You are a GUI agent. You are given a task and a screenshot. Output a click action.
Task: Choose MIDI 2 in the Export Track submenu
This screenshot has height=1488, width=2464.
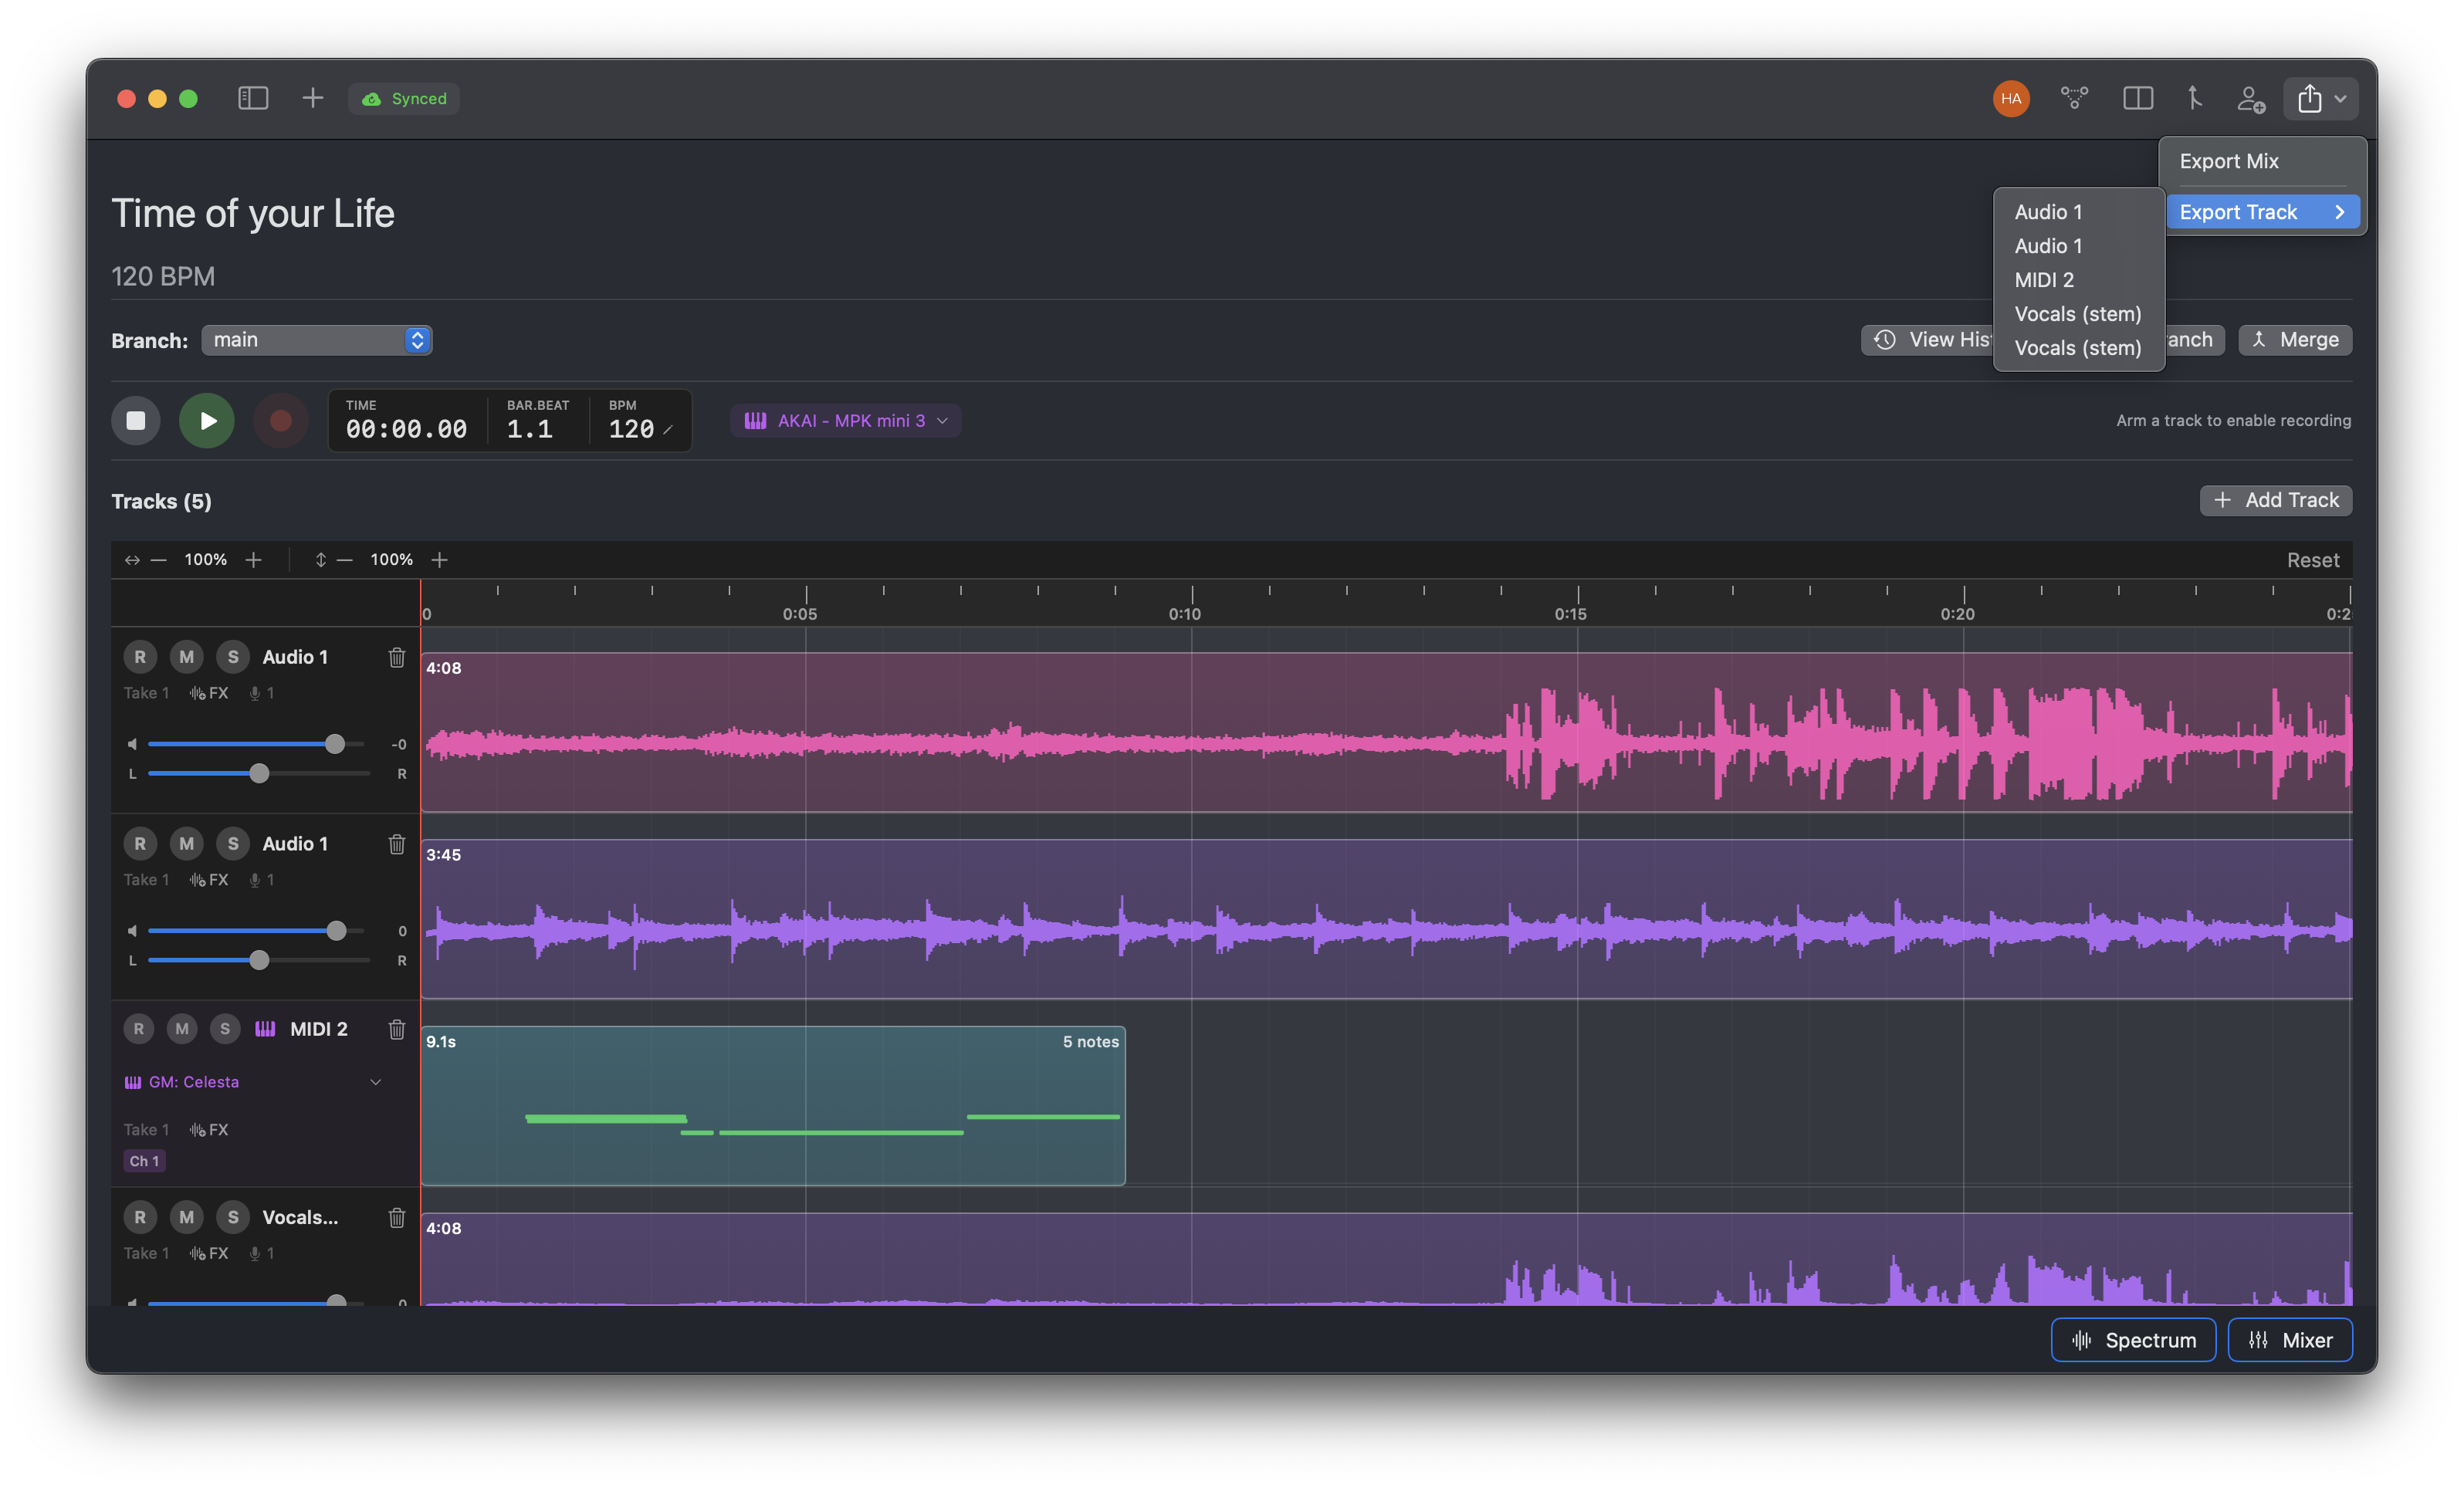coord(2043,280)
